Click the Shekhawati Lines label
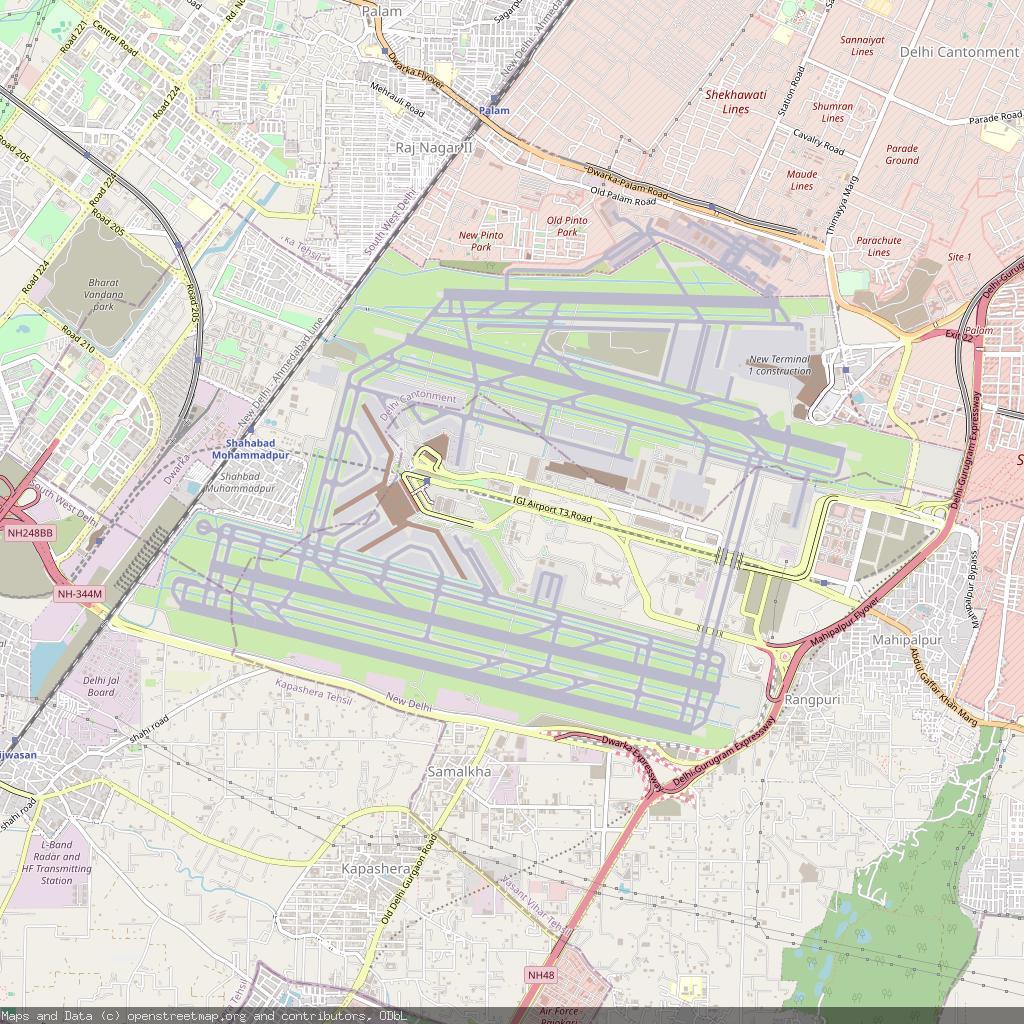The width and height of the screenshot is (1024, 1024). [x=735, y=102]
